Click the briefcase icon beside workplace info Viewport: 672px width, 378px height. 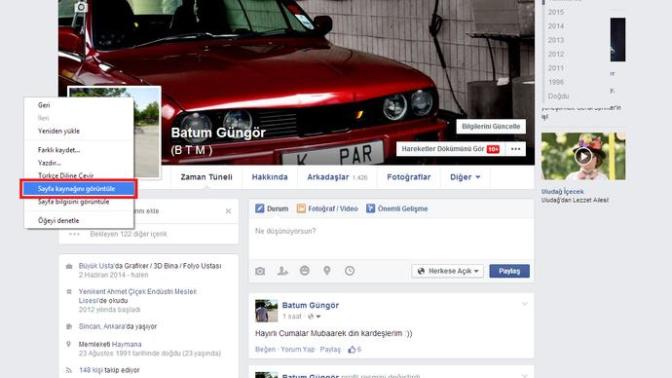[69, 267]
